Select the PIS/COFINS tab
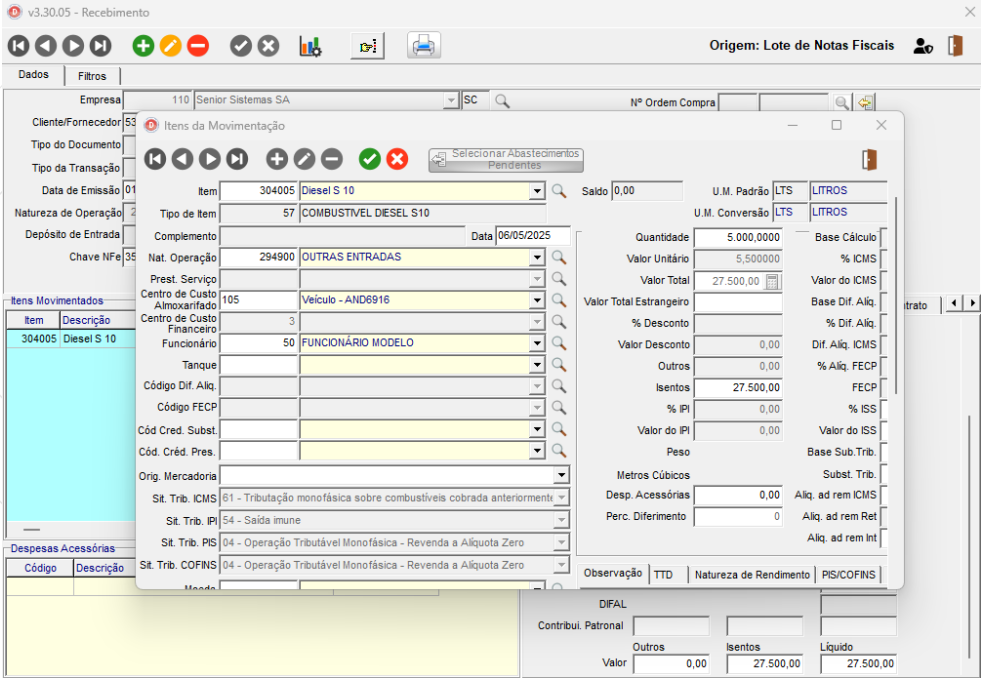 (847, 574)
